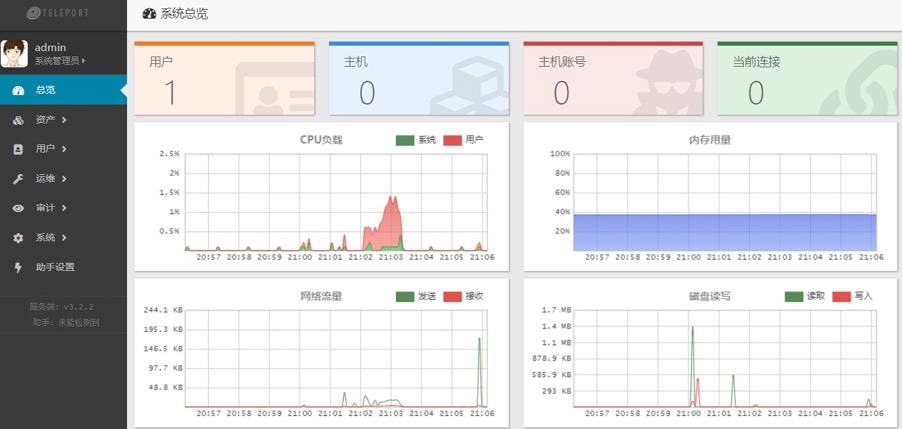Click the 244.1 KB axis label
Image resolution: width=902 pixels, height=429 pixels.
164,310
